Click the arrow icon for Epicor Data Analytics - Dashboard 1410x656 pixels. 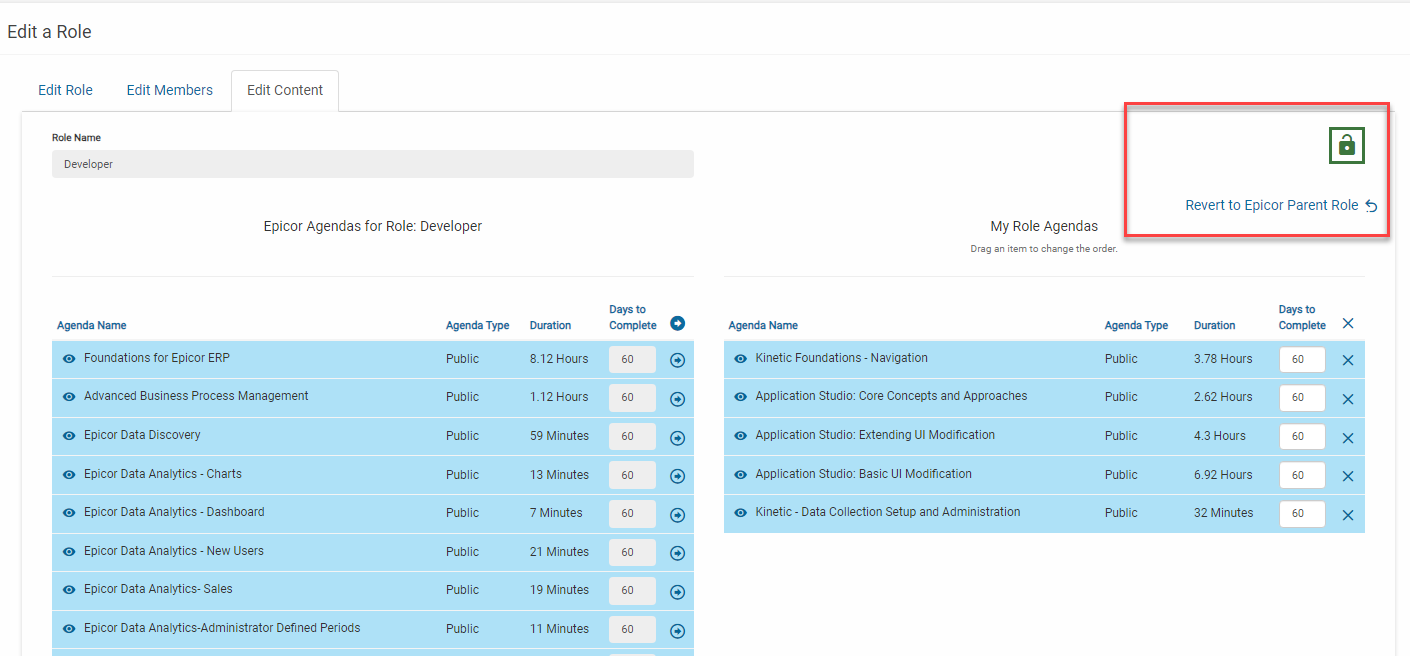click(677, 513)
